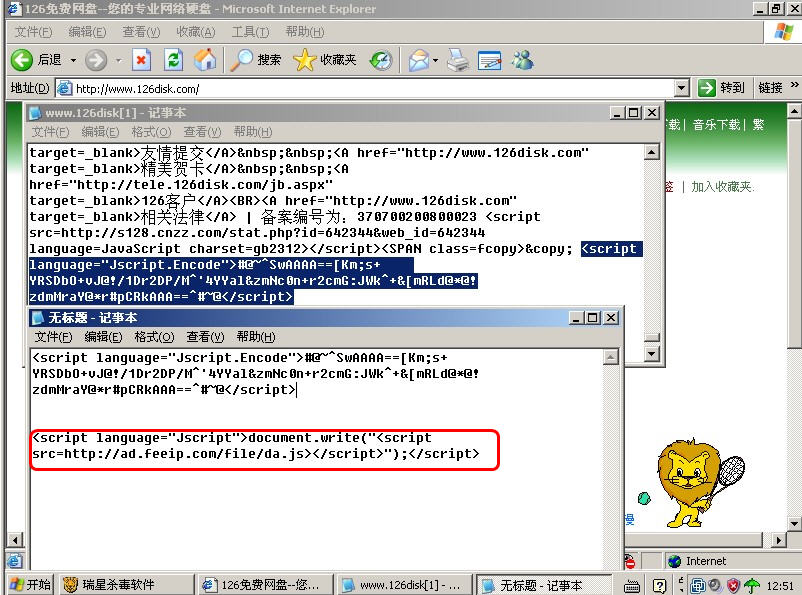Click the 链接 Links toolbar label
This screenshot has width=802, height=595.
pyautogui.click(x=770, y=88)
